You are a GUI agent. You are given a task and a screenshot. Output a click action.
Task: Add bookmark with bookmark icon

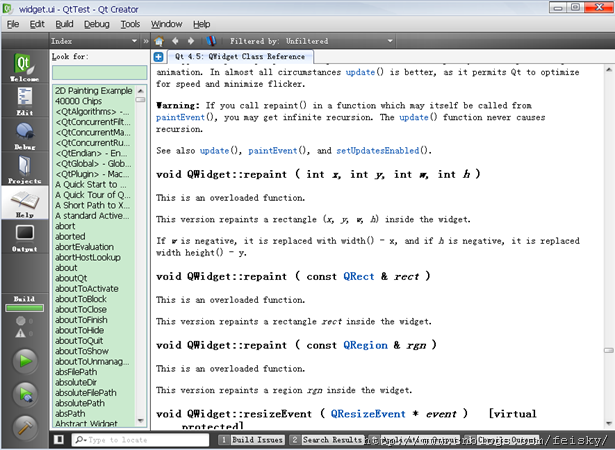(x=211, y=41)
